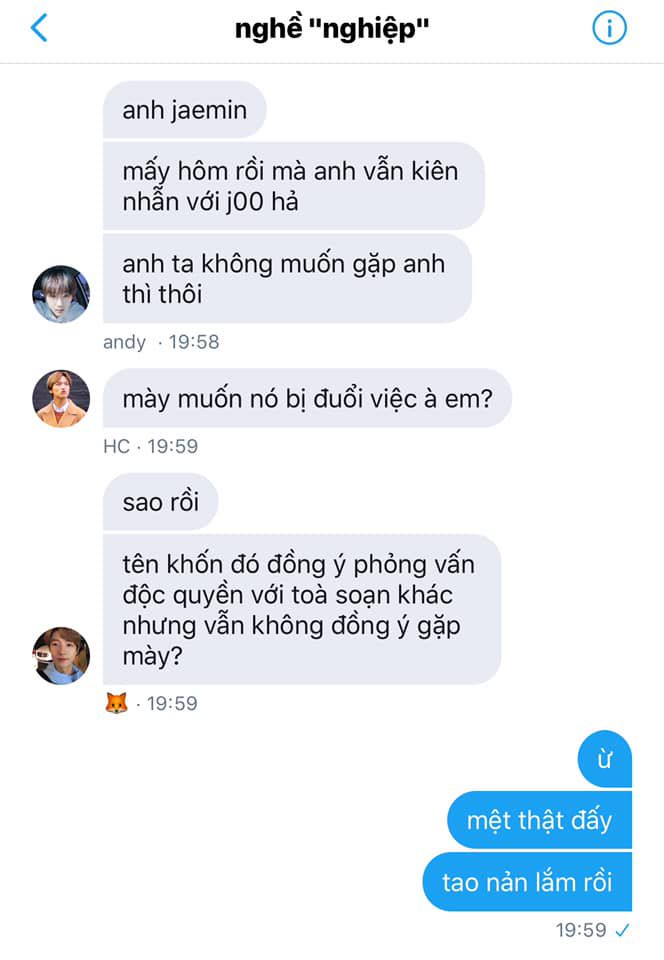Open the fox user's profile avatar
The height and width of the screenshot is (960, 664).
[61, 656]
